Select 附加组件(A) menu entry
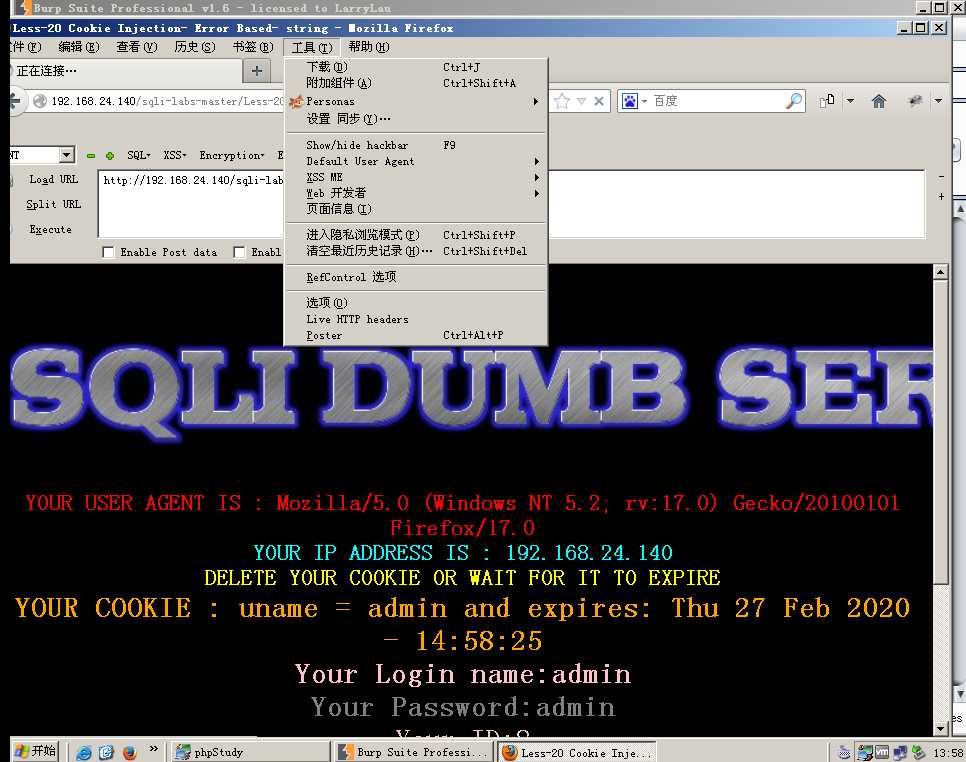 pyautogui.click(x=415, y=83)
